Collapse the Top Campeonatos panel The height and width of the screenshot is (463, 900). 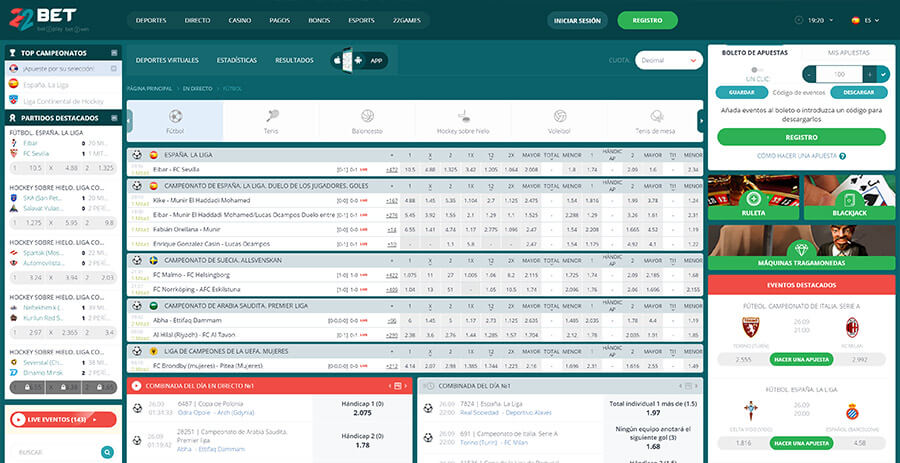[x=114, y=53]
